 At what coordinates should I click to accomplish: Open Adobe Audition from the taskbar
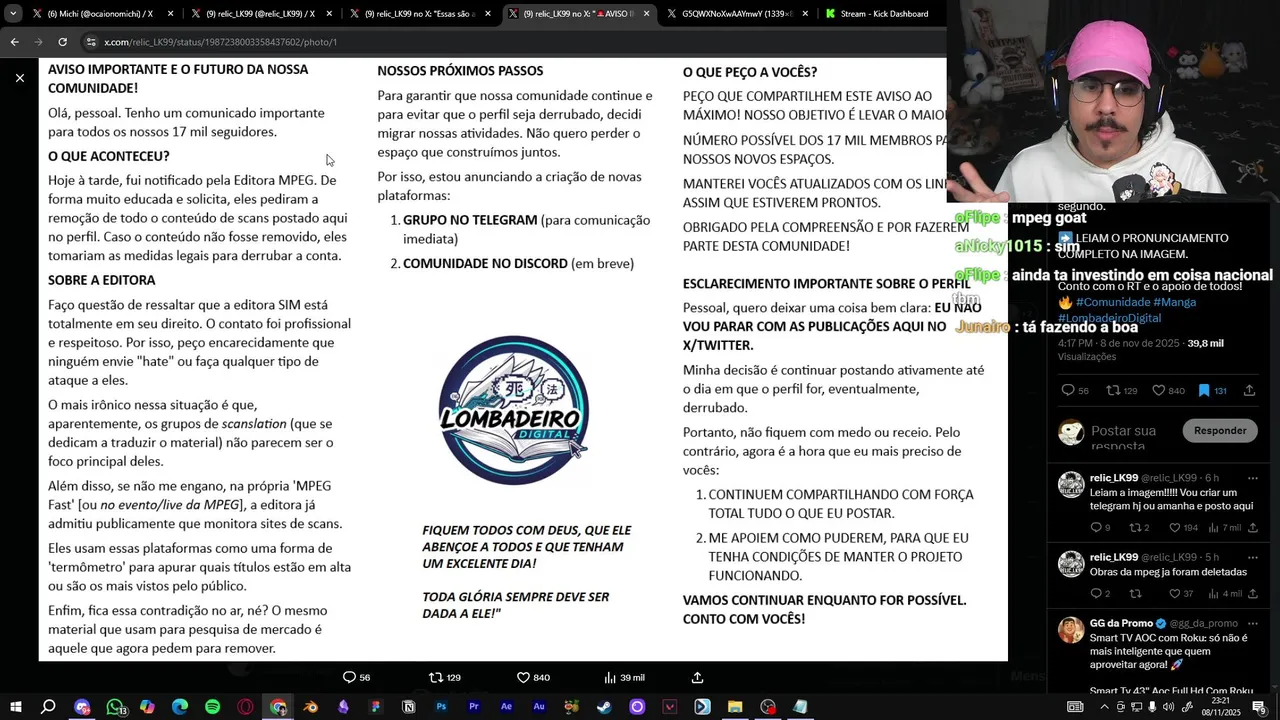pos(539,707)
